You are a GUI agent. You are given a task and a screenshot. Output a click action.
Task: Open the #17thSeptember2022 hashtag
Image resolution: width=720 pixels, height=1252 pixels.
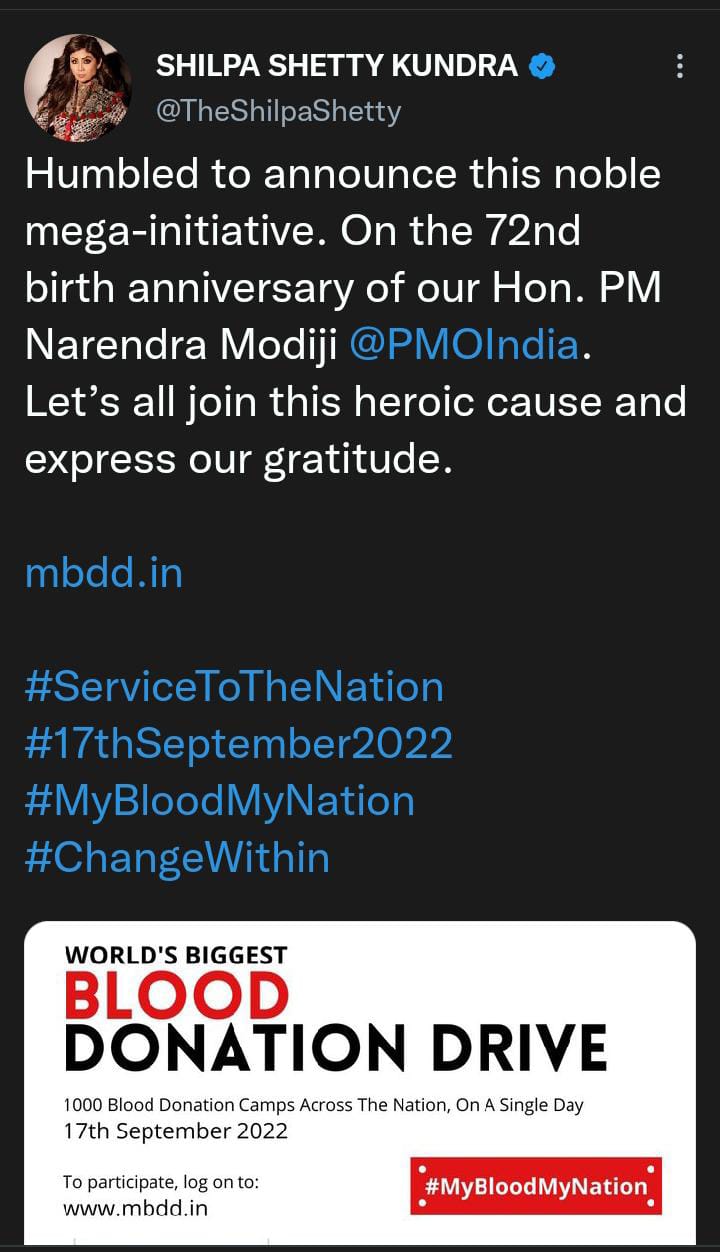tap(238, 744)
